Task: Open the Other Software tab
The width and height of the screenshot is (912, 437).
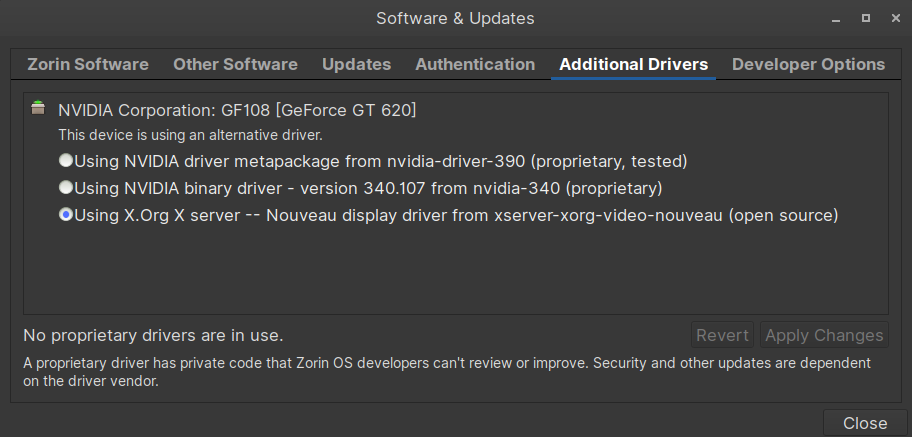Action: pos(235,64)
